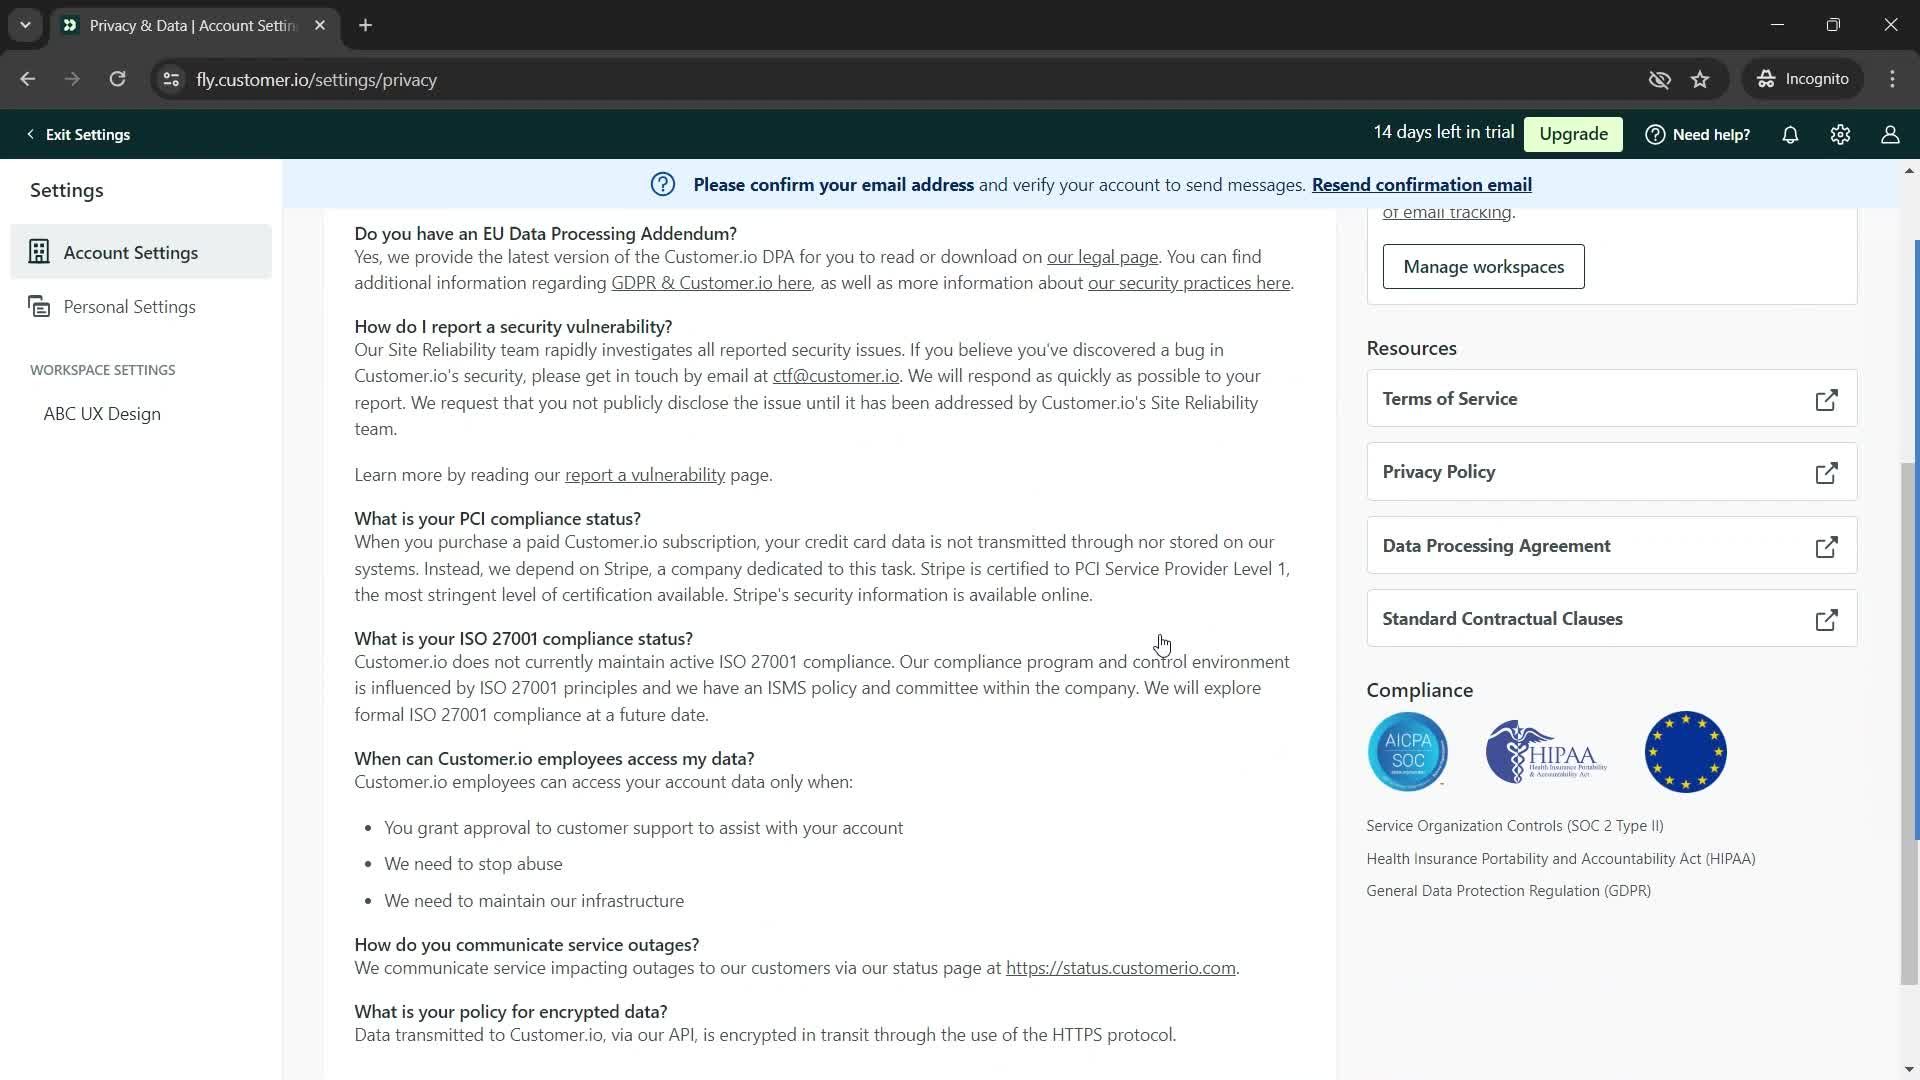1920x1080 pixels.
Task: Click the status page URL link
Action: point(1121,968)
